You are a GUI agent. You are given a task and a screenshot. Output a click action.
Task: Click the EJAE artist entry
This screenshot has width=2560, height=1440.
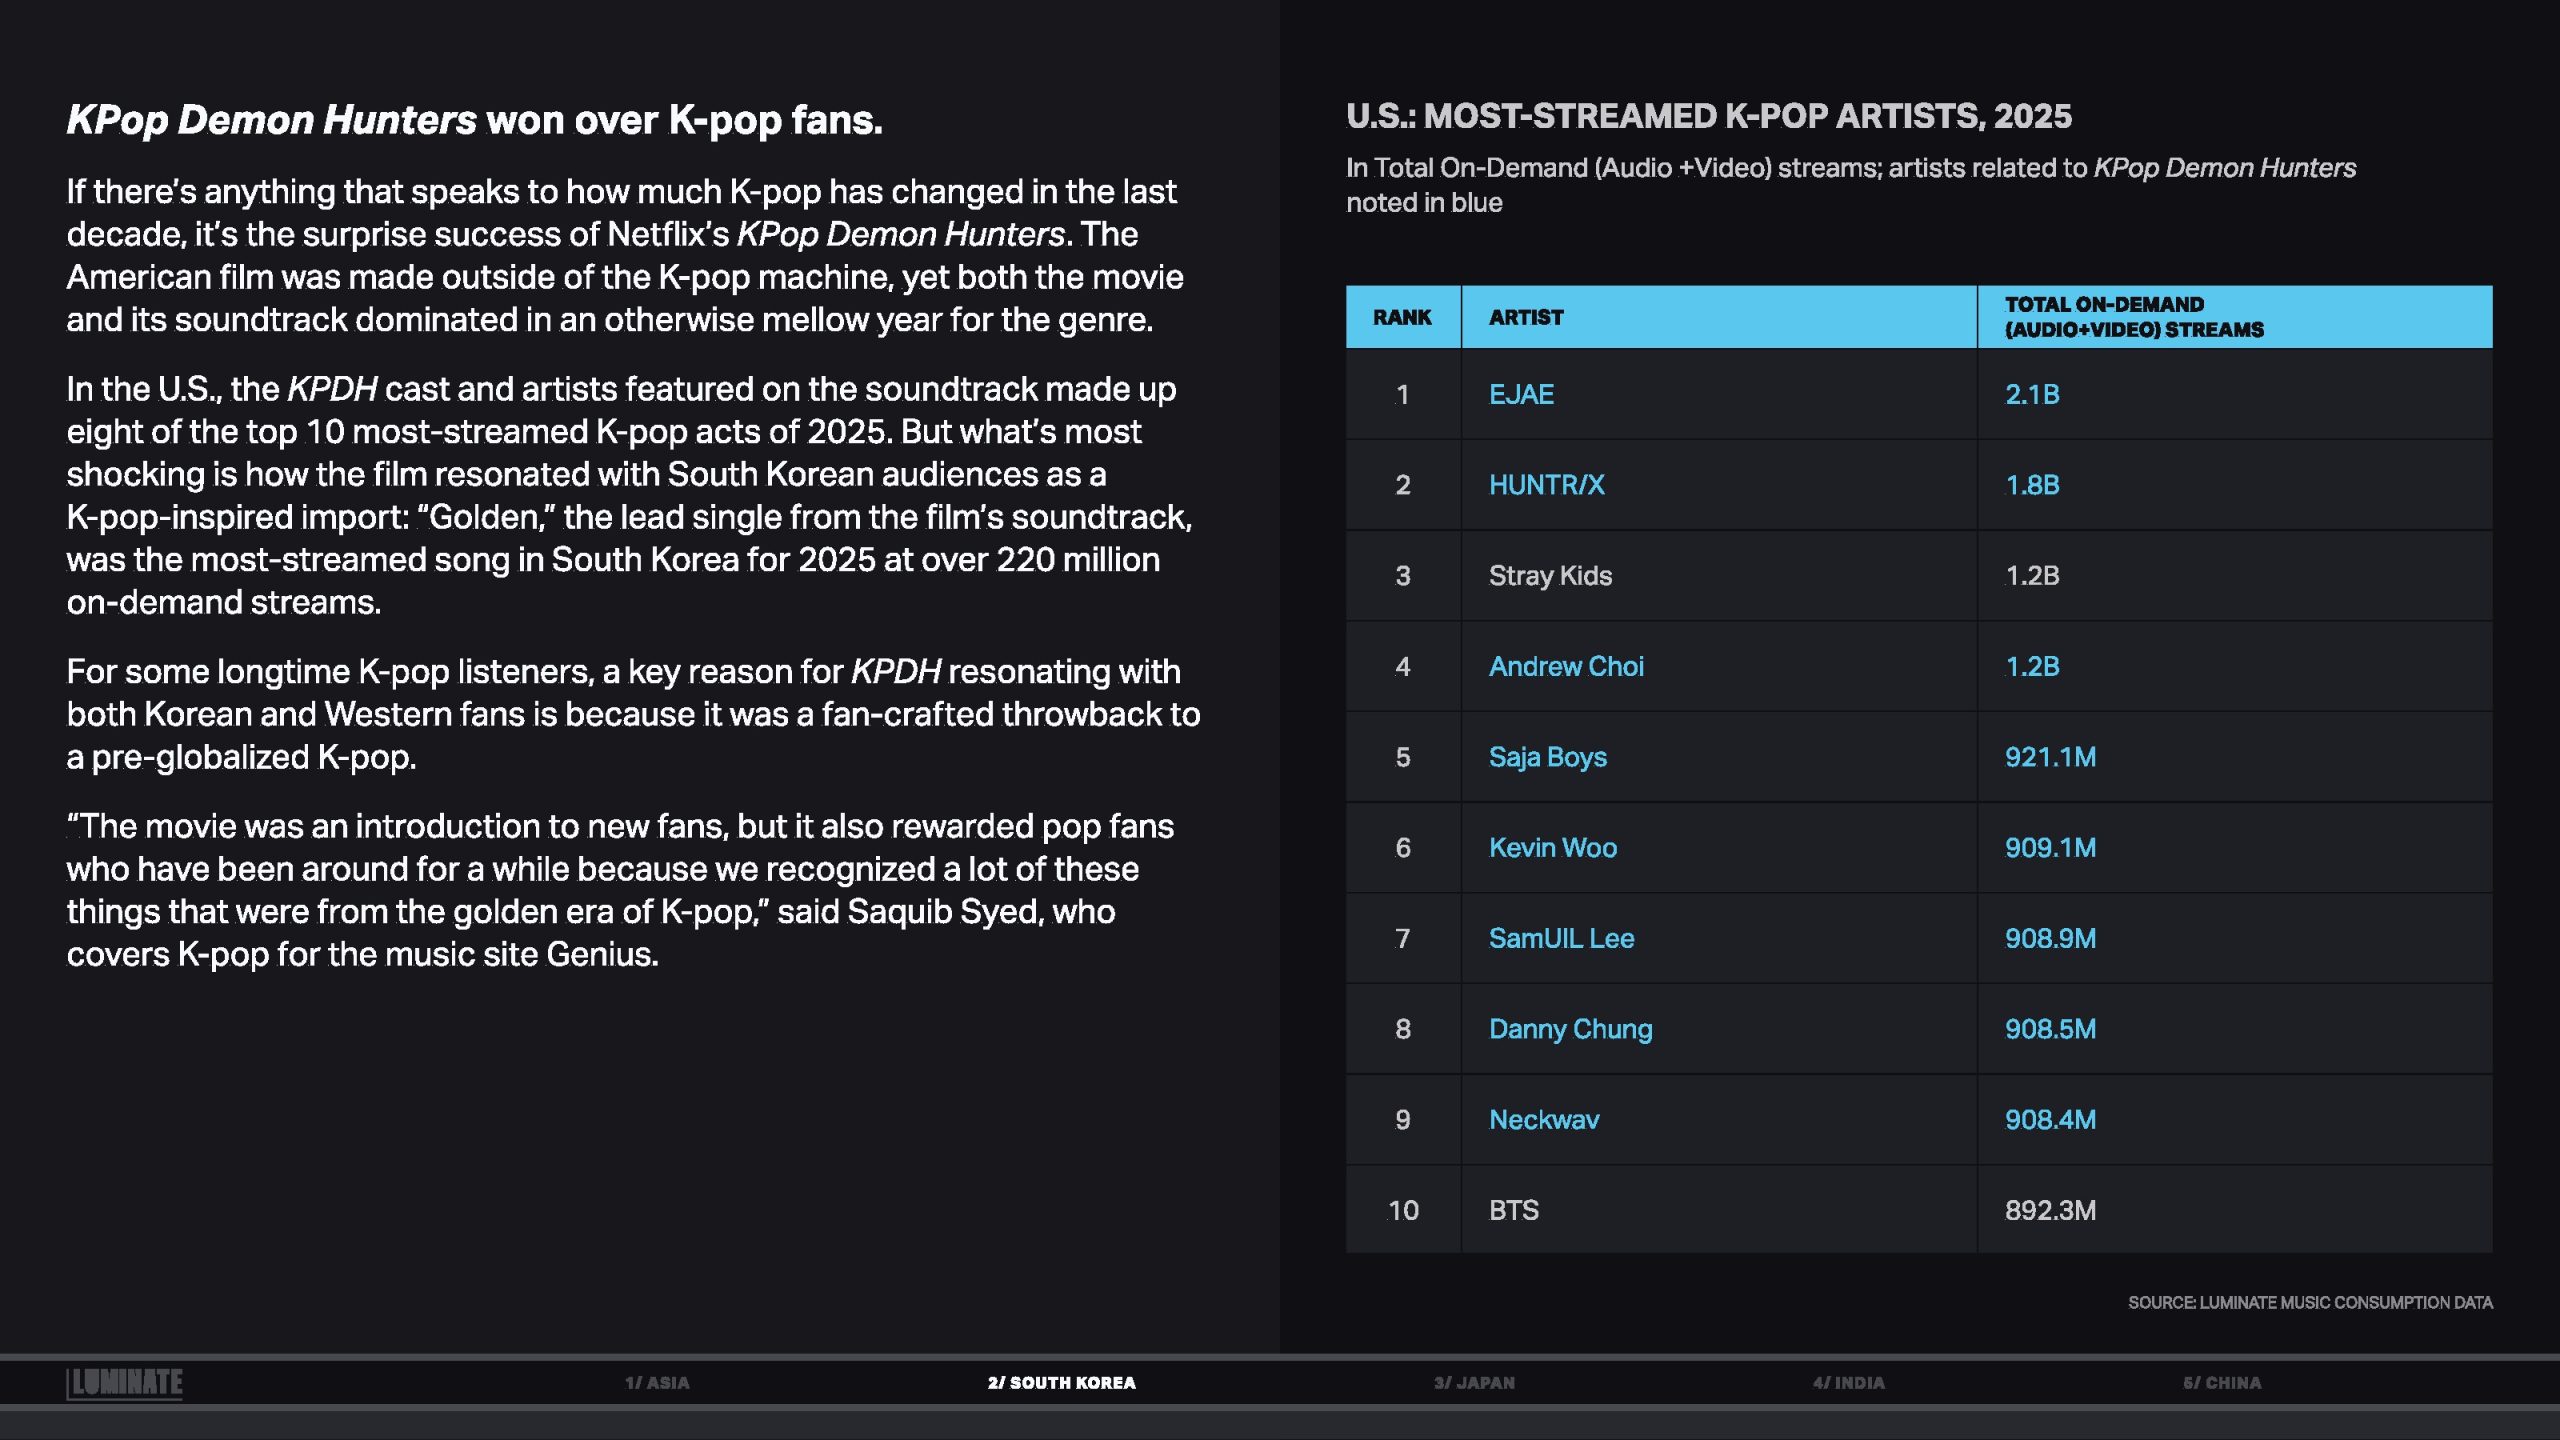pos(1521,394)
